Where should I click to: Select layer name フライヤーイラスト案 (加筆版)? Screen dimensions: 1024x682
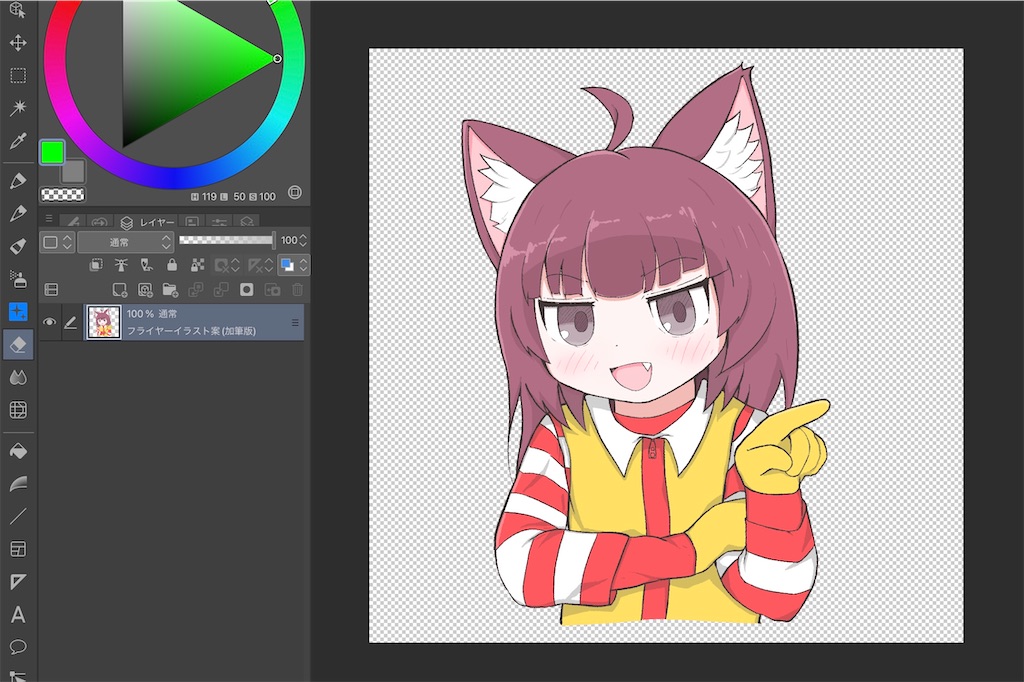tap(191, 331)
